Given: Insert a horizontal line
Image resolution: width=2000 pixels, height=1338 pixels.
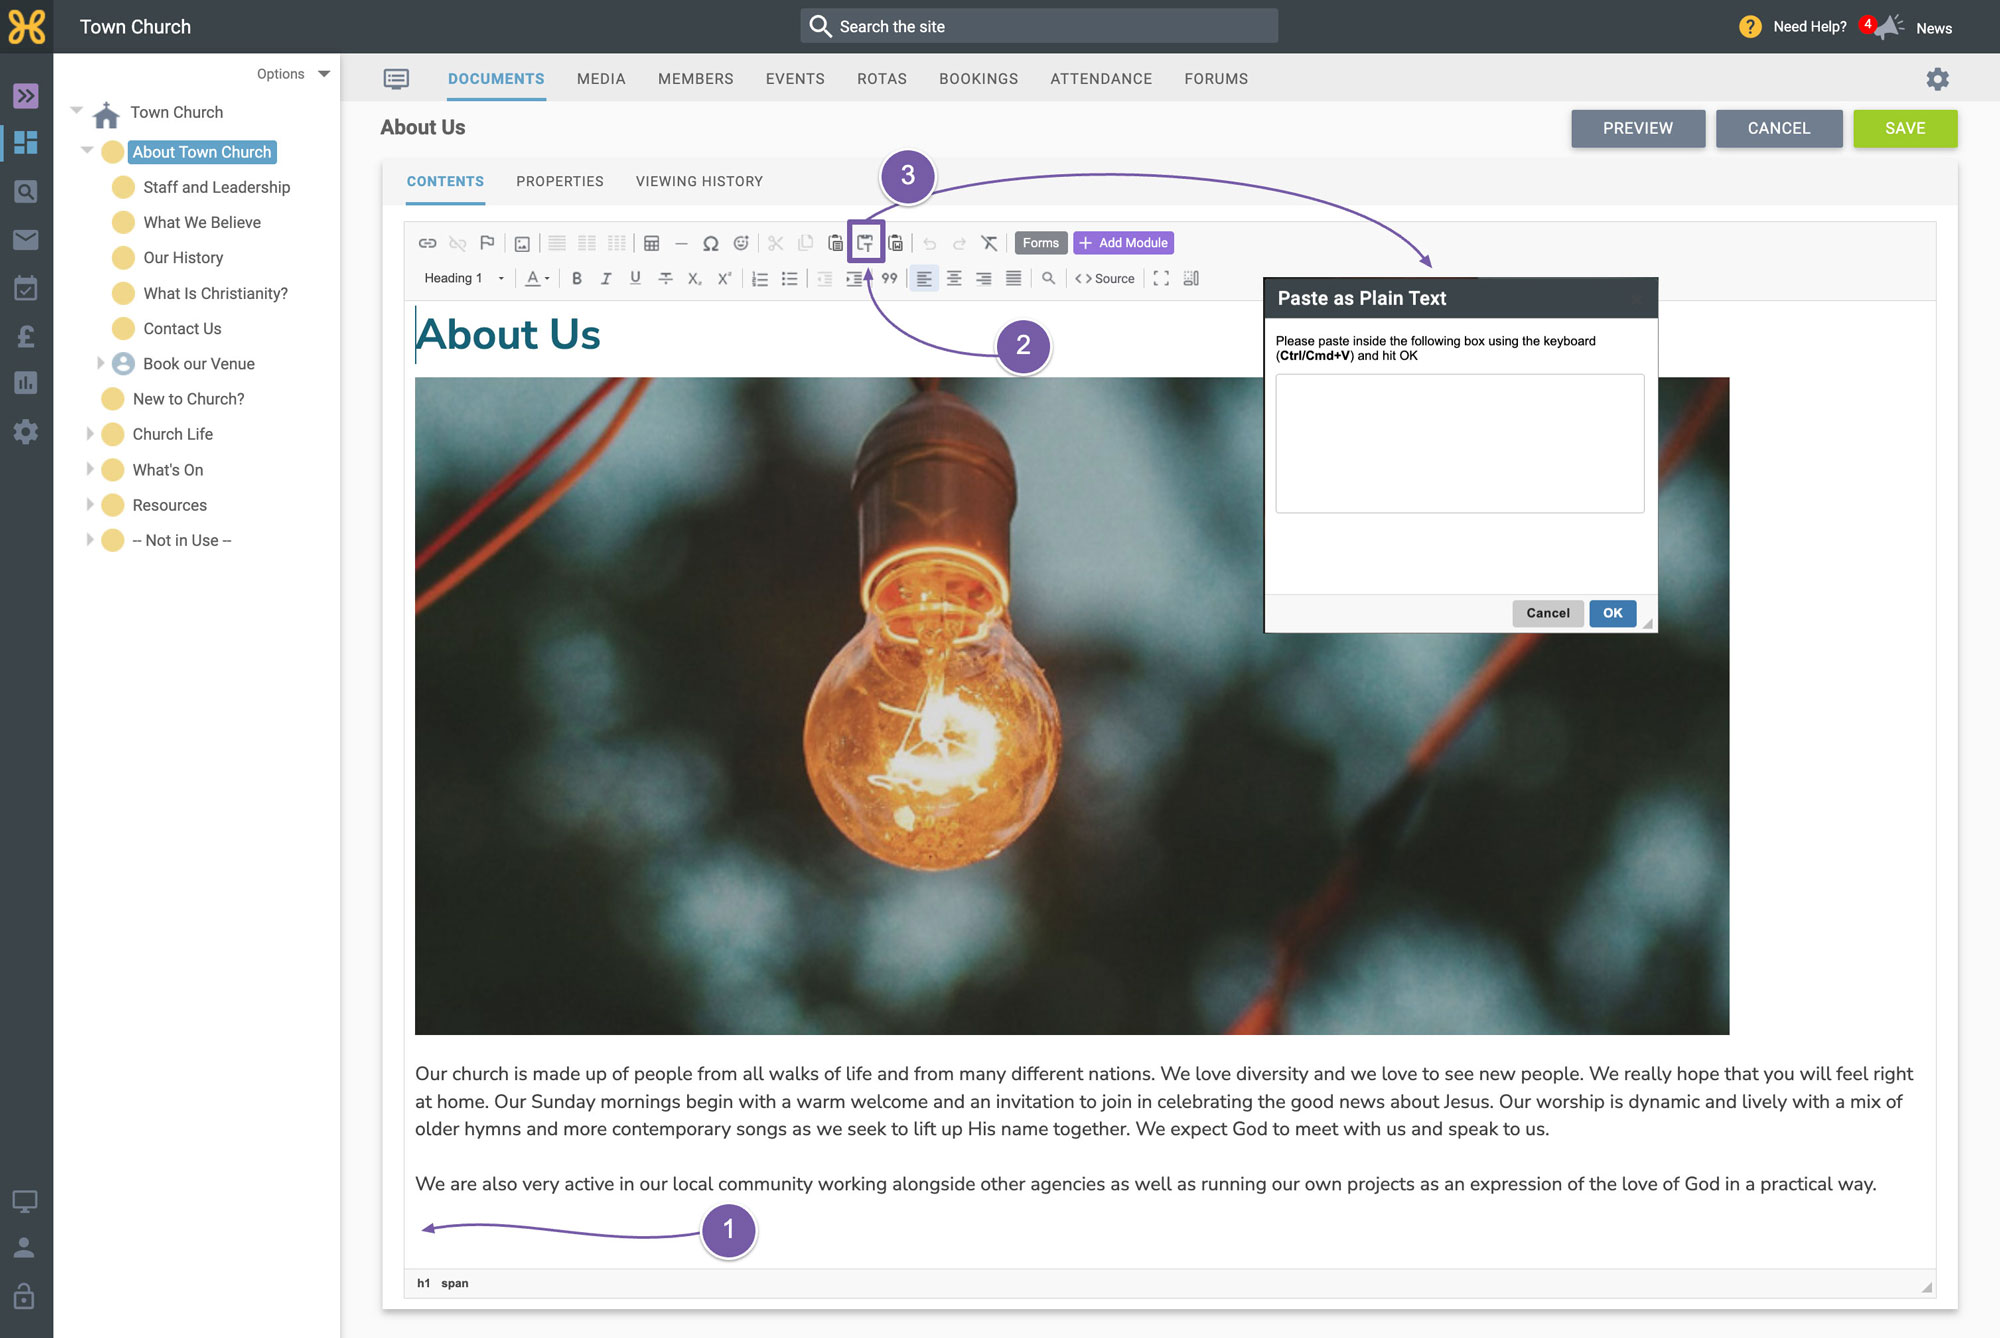Looking at the screenshot, I should (682, 243).
